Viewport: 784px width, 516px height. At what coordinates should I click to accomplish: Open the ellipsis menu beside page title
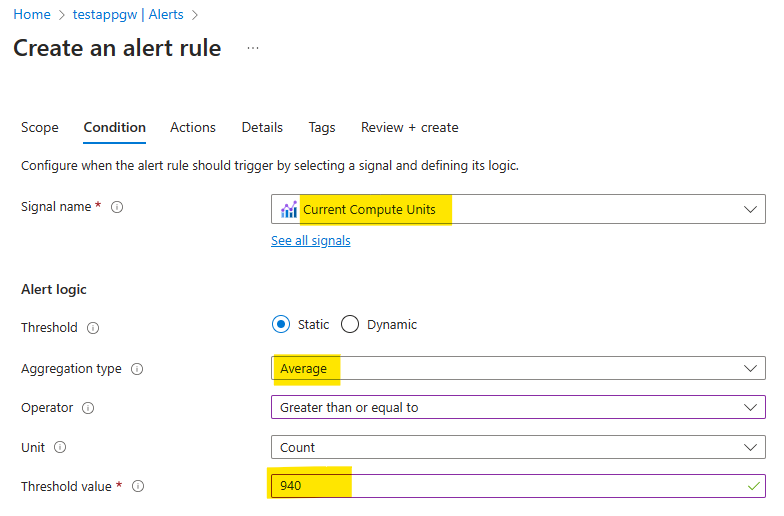click(x=253, y=48)
